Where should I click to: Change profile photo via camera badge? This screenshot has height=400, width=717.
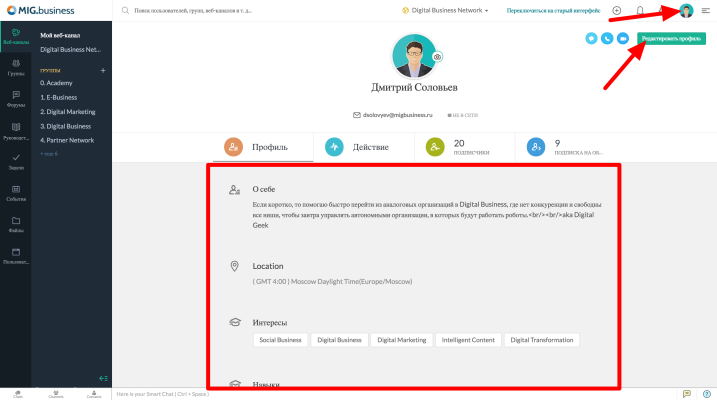[438, 57]
